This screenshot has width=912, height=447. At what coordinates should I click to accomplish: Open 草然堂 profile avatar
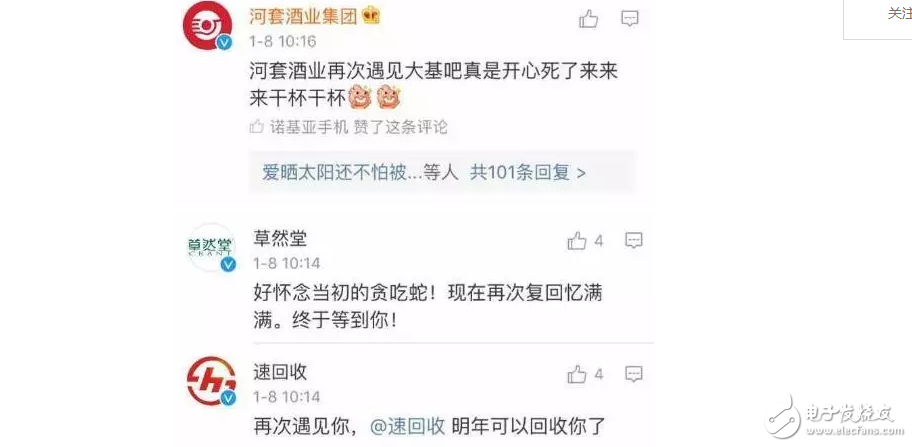211,248
